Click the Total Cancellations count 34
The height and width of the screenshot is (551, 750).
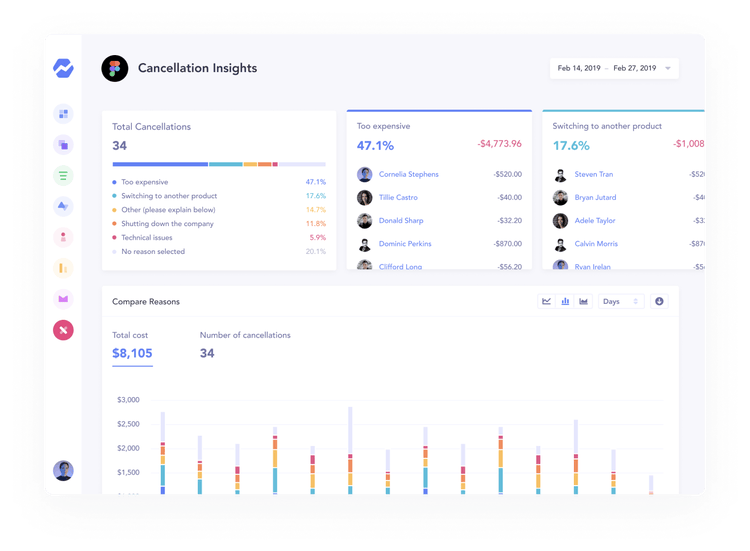tap(120, 145)
